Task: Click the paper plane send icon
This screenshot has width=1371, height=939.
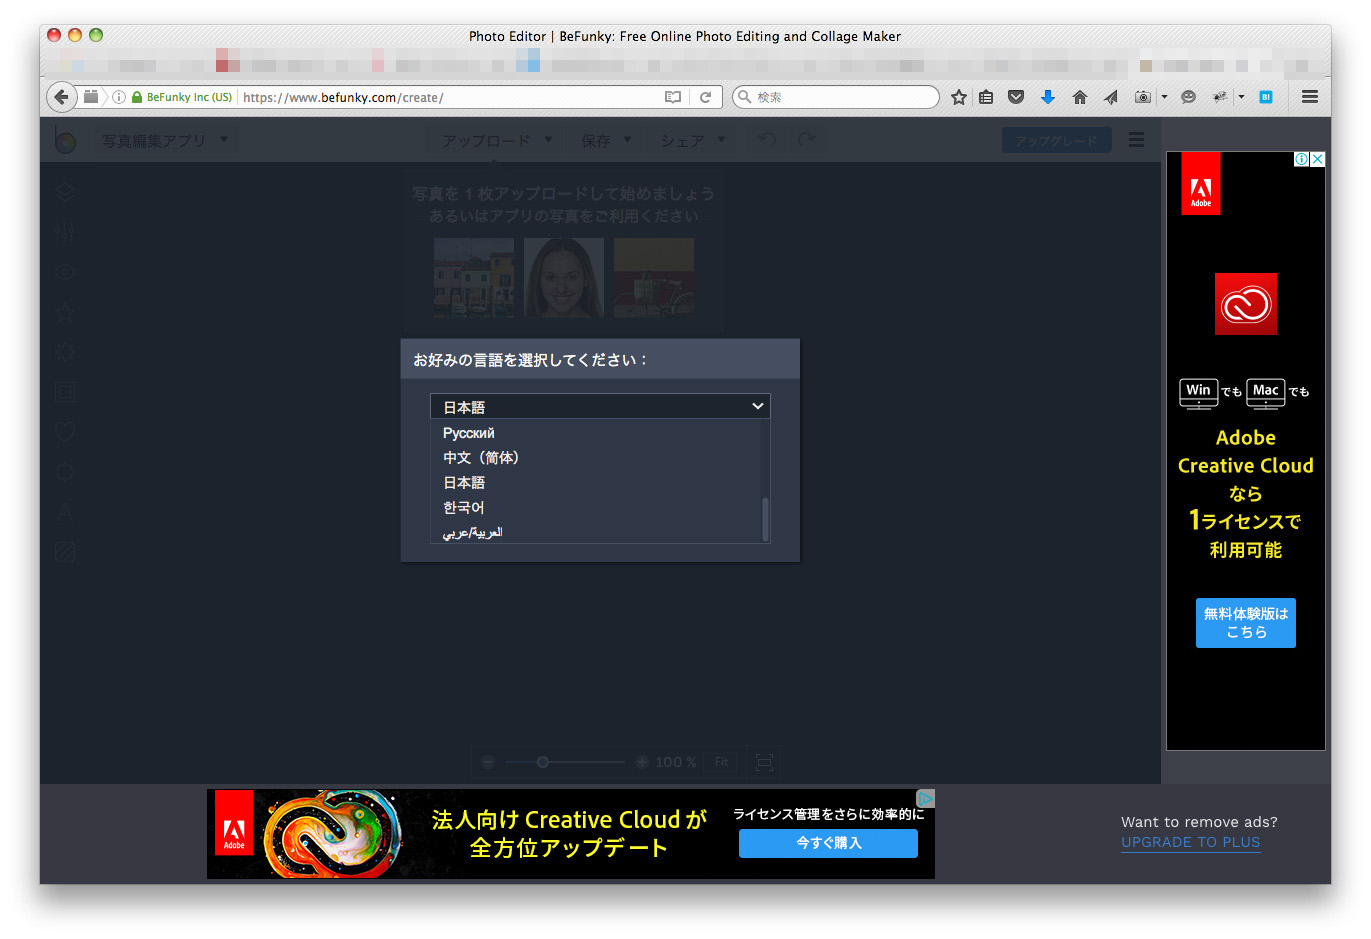Action: tap(1111, 97)
